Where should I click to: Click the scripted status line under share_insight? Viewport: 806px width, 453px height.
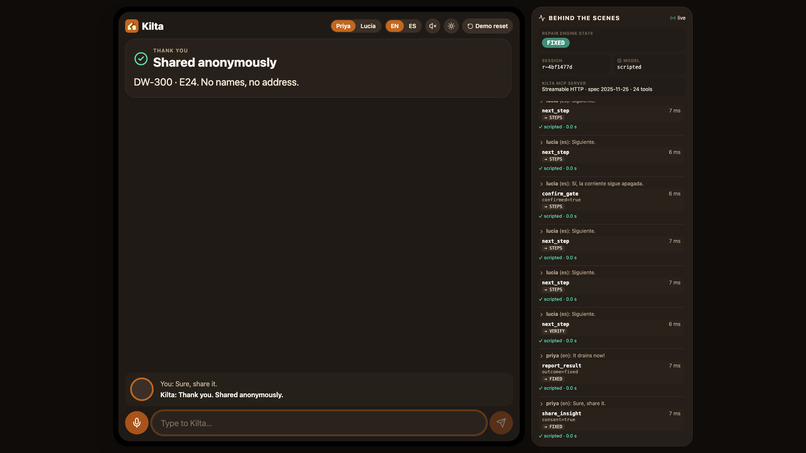pyautogui.click(x=558, y=436)
